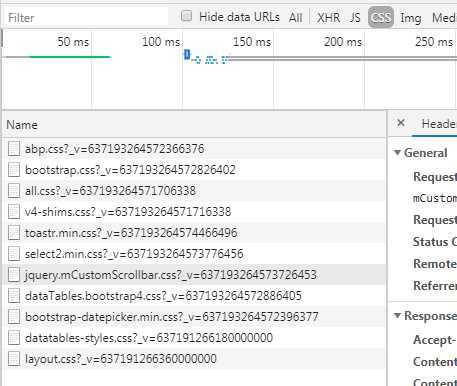Click the 250 ms timeline marker

tap(434, 42)
